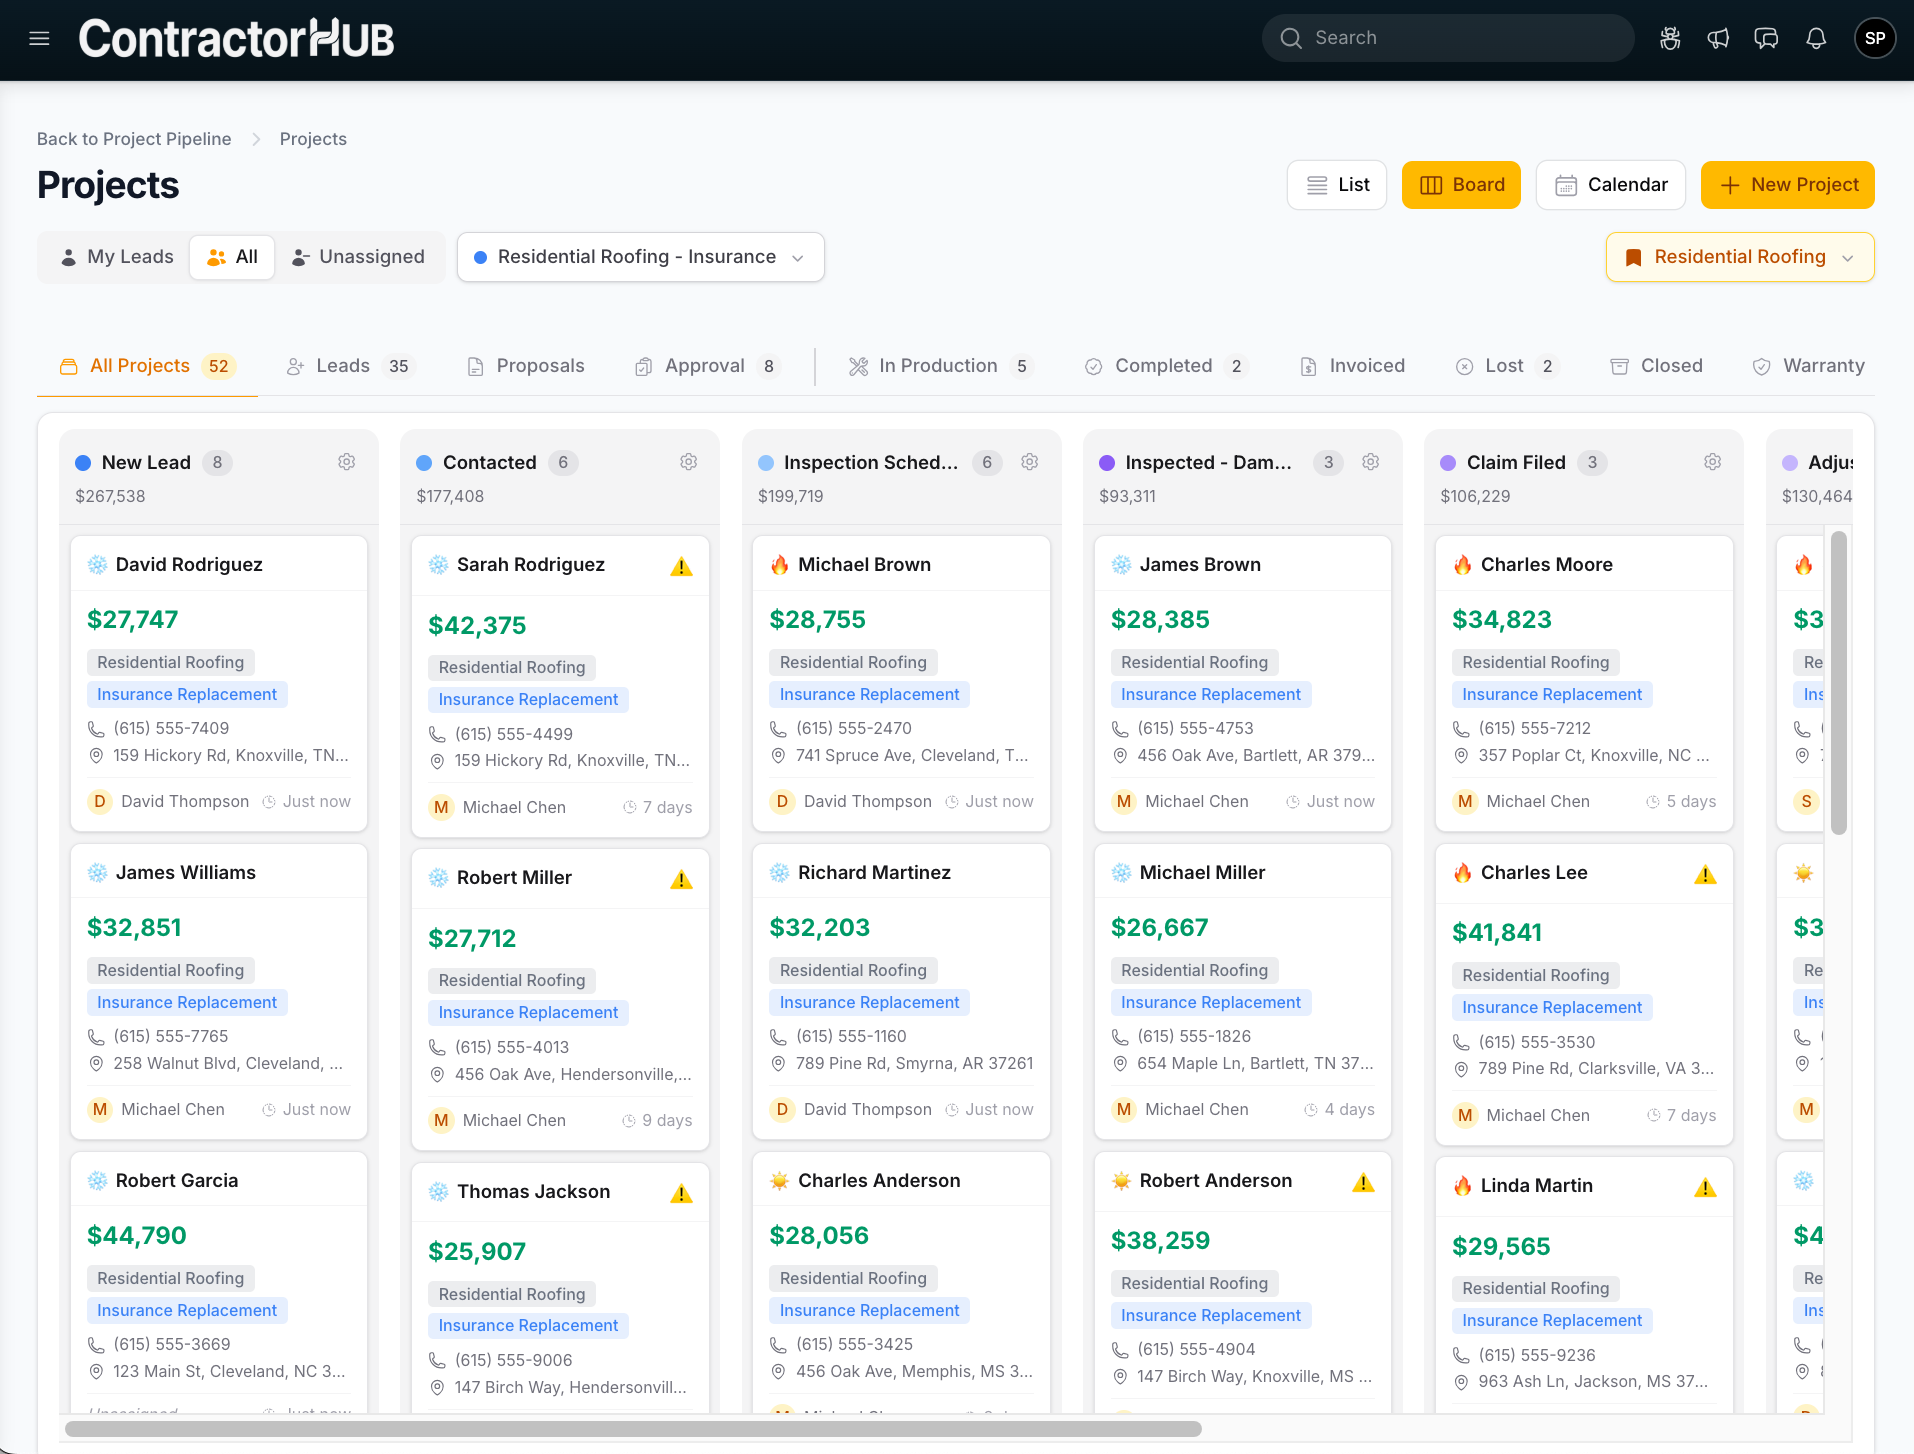Open the chat messages icon

[x=1766, y=38]
